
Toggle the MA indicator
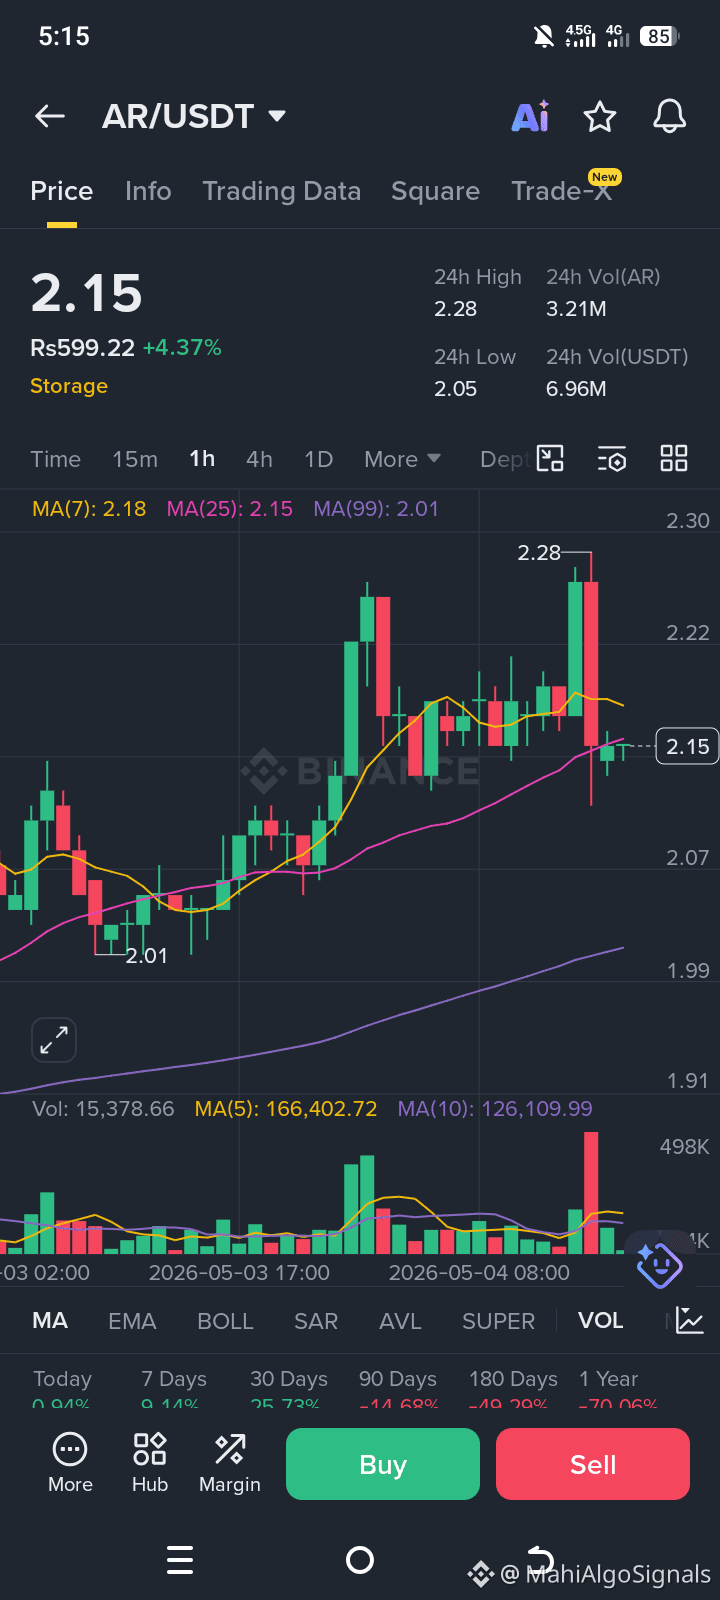50,1321
